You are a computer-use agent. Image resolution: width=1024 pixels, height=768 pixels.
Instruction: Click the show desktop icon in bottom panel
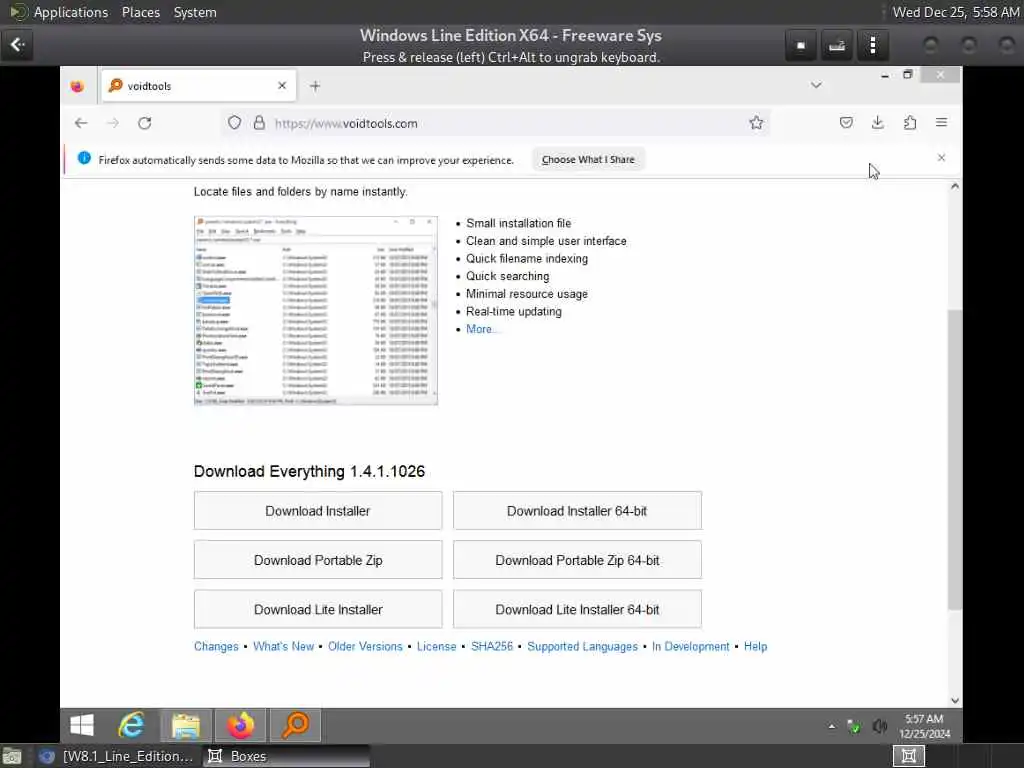click(12, 756)
